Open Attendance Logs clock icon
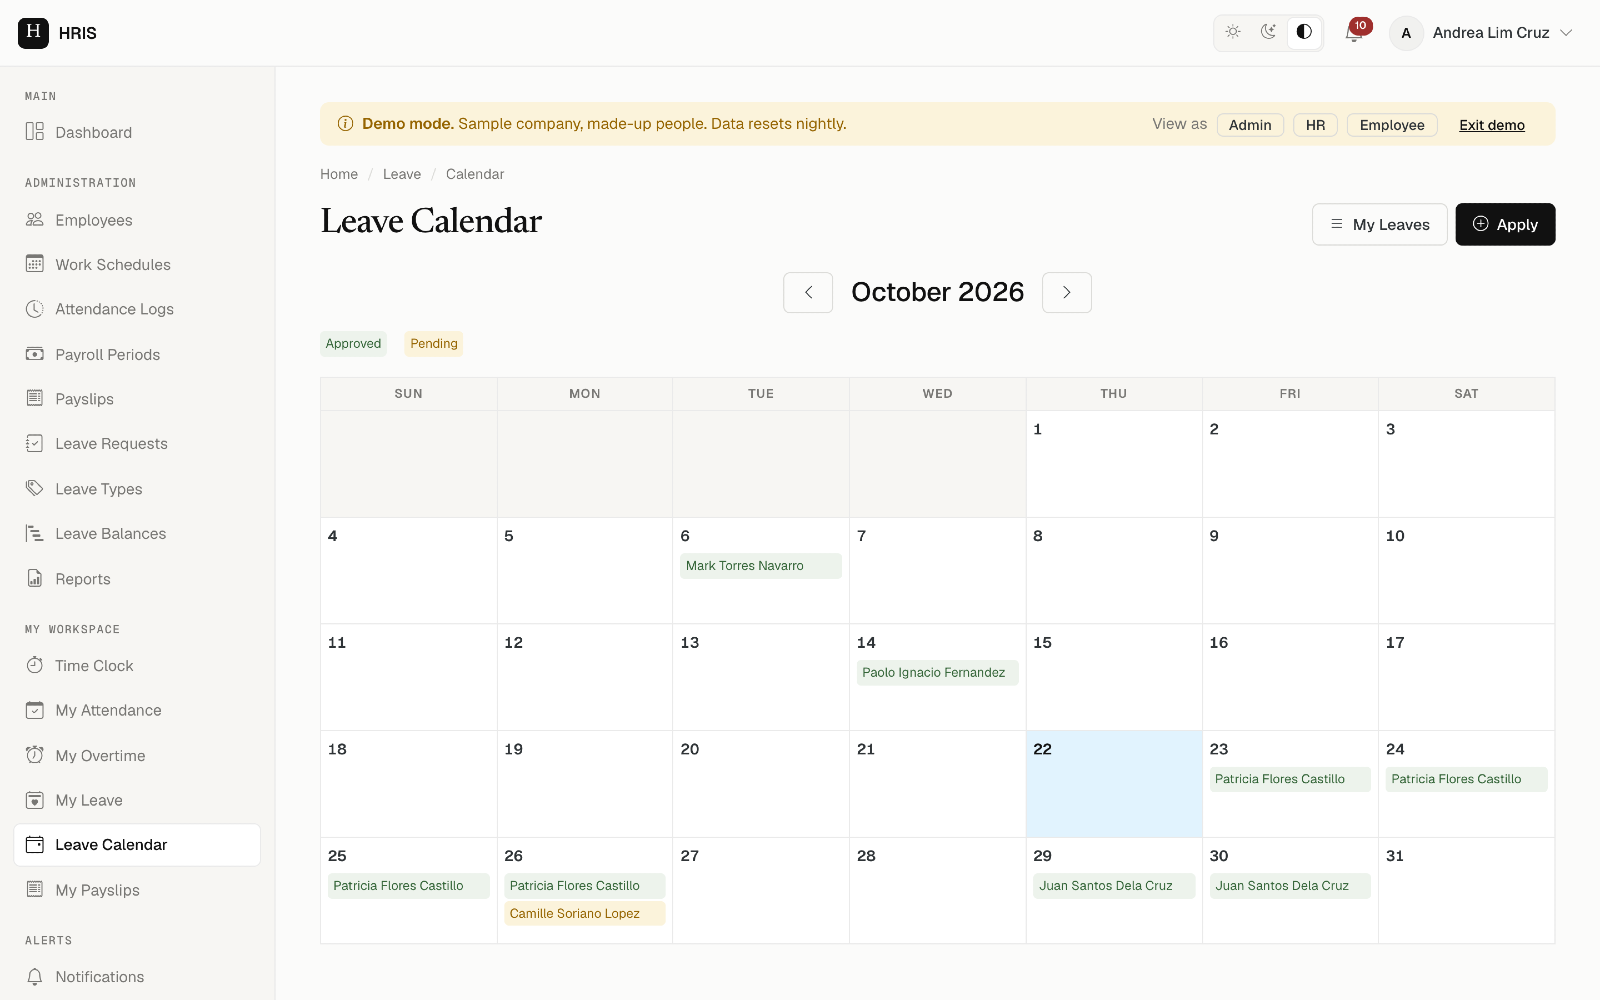The image size is (1600, 1000). 35,309
